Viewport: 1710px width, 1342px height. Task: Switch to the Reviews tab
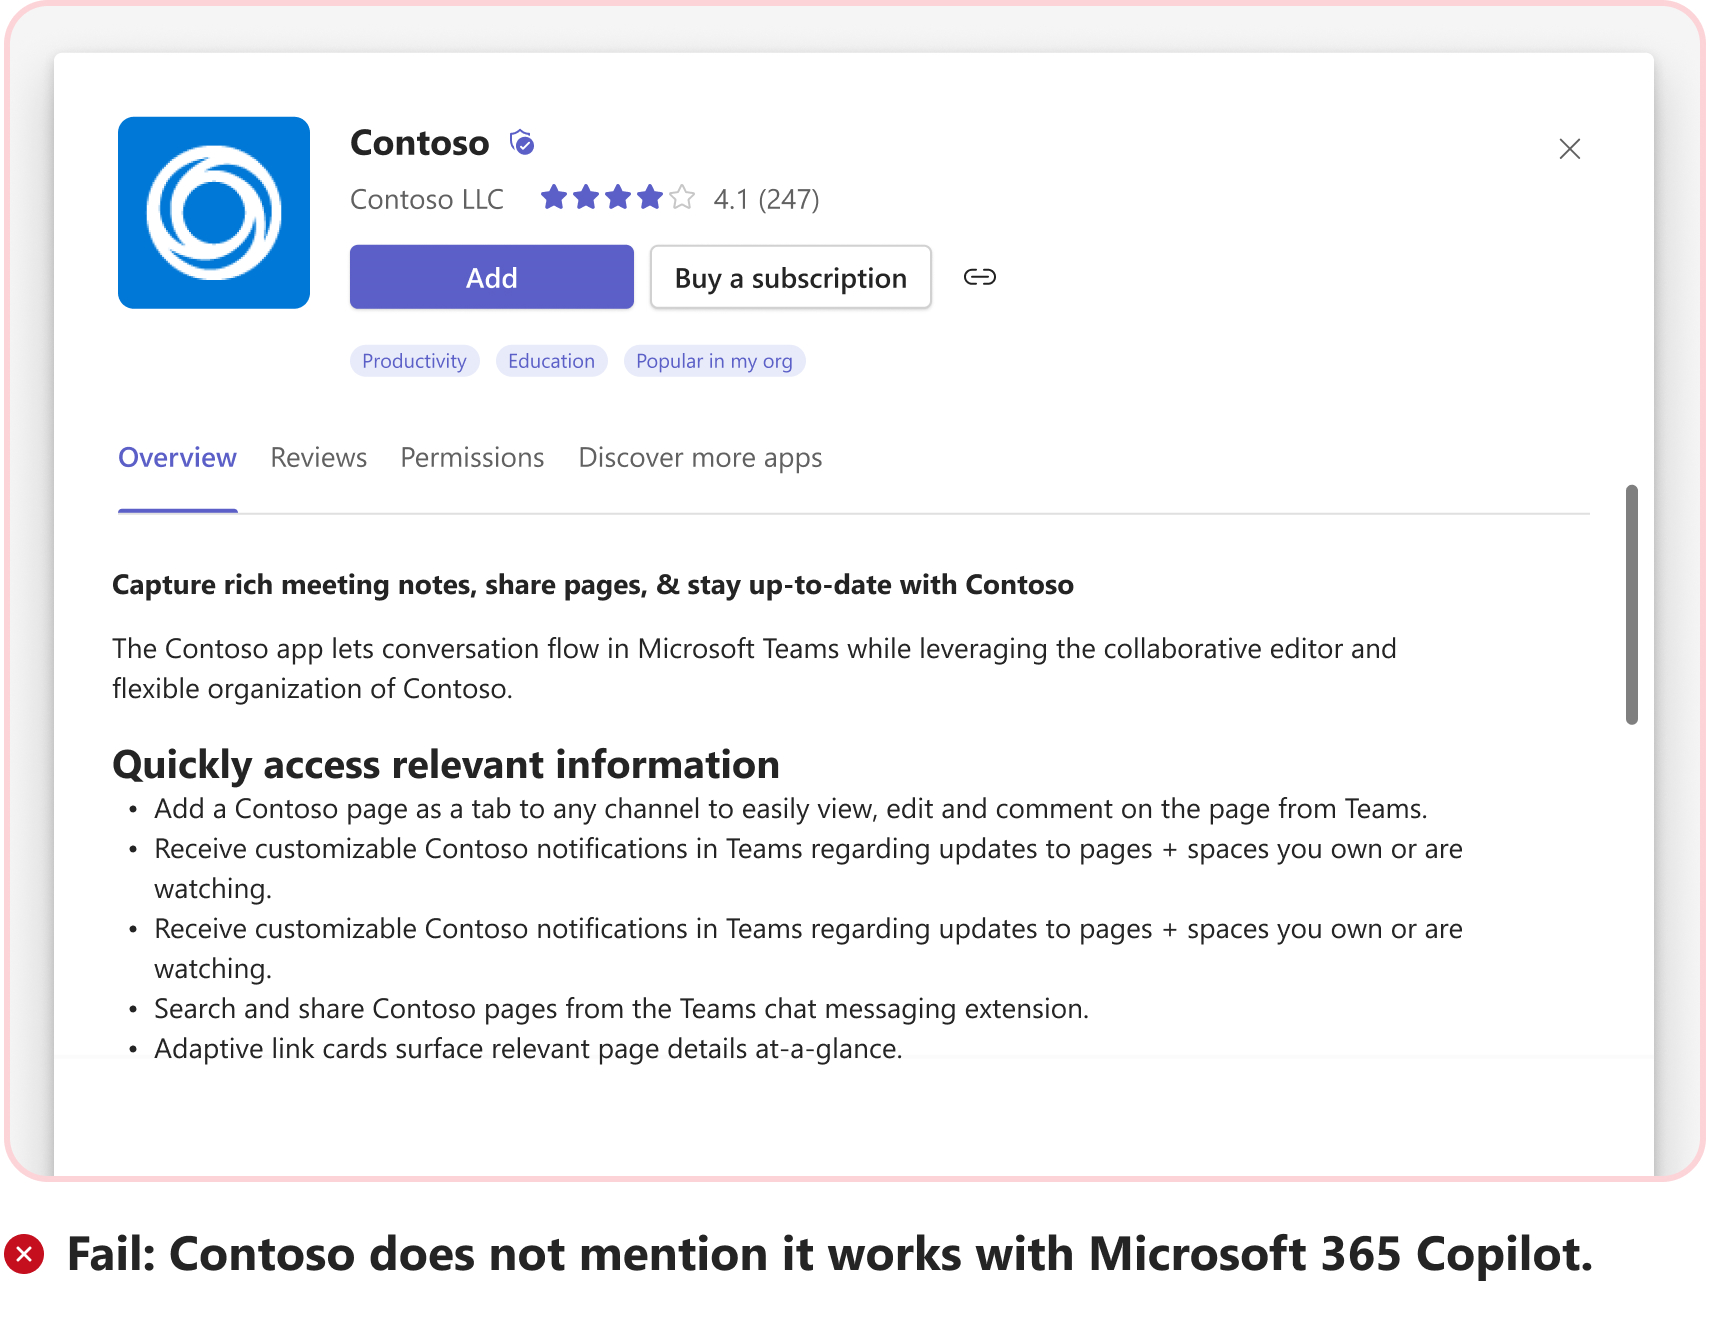click(x=317, y=457)
